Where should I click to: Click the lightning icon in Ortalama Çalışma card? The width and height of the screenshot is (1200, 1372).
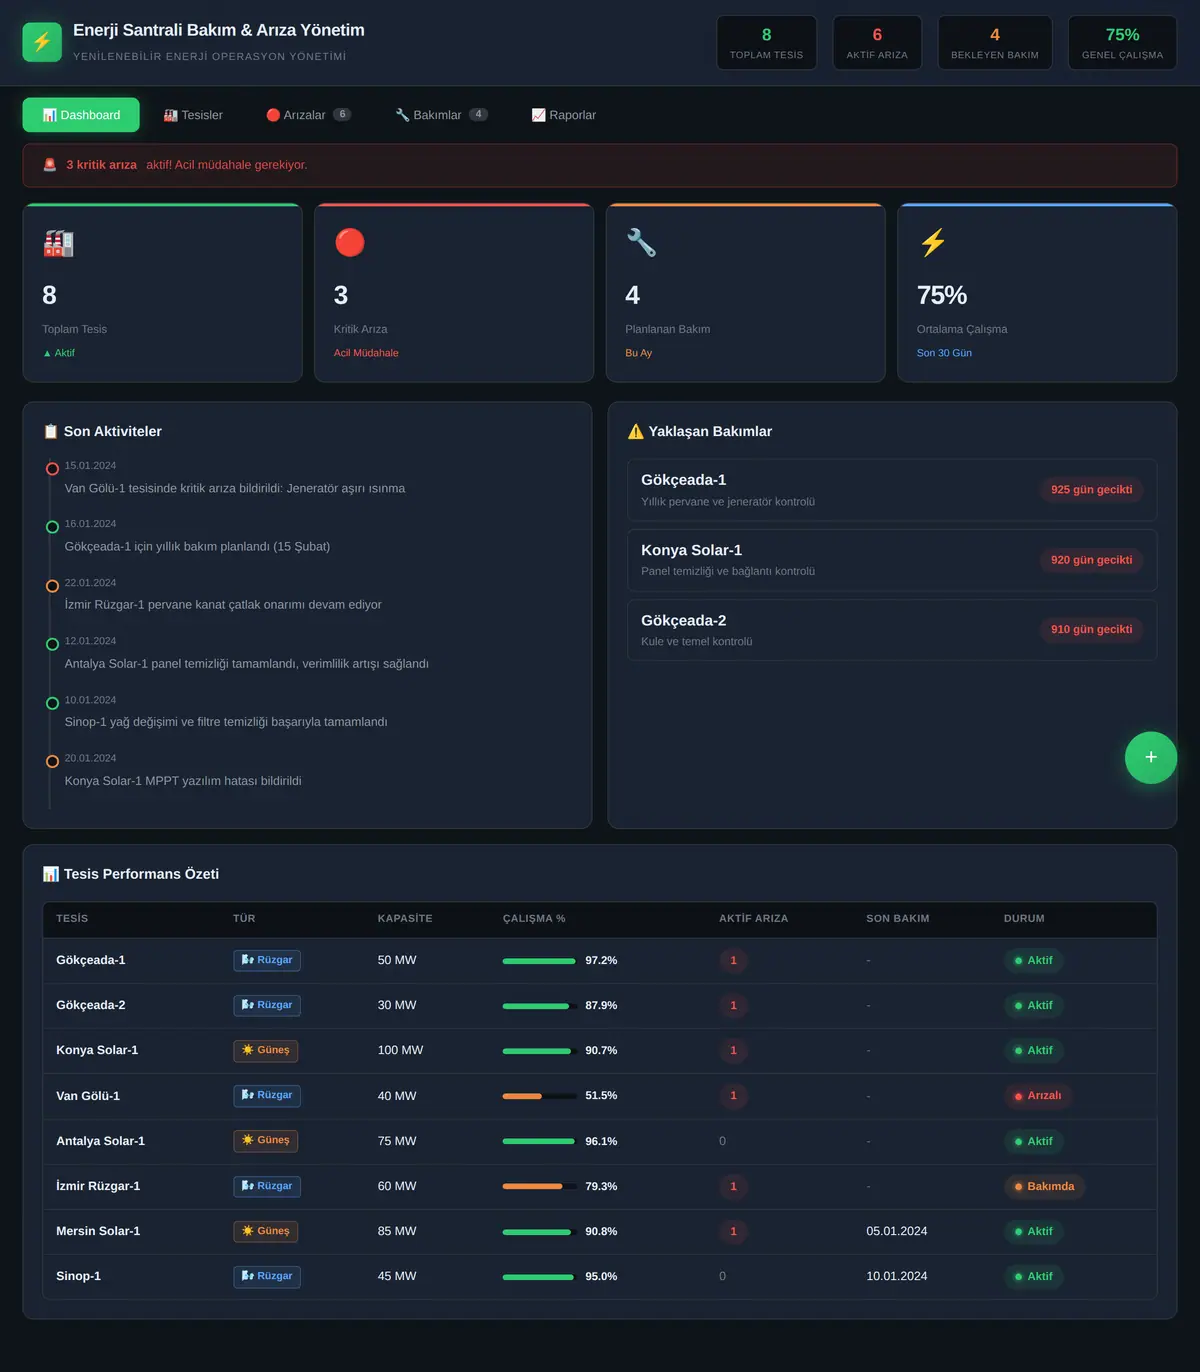click(933, 243)
